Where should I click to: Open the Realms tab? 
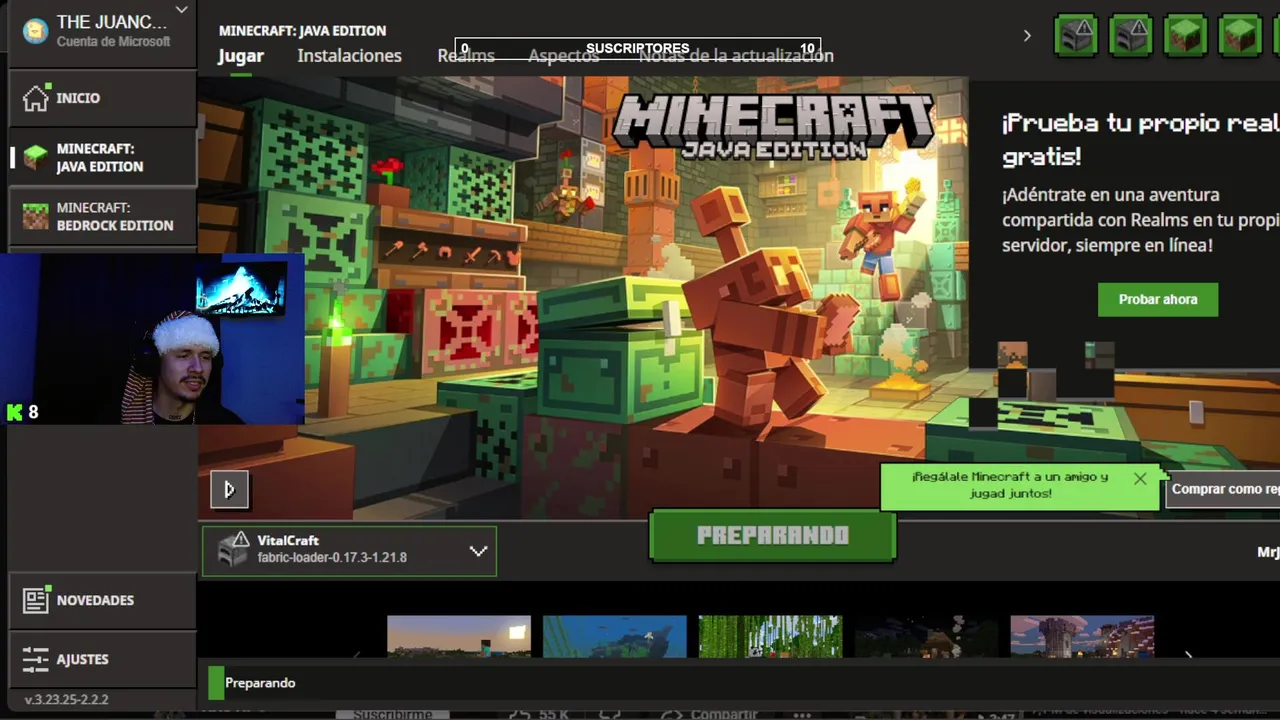(466, 56)
